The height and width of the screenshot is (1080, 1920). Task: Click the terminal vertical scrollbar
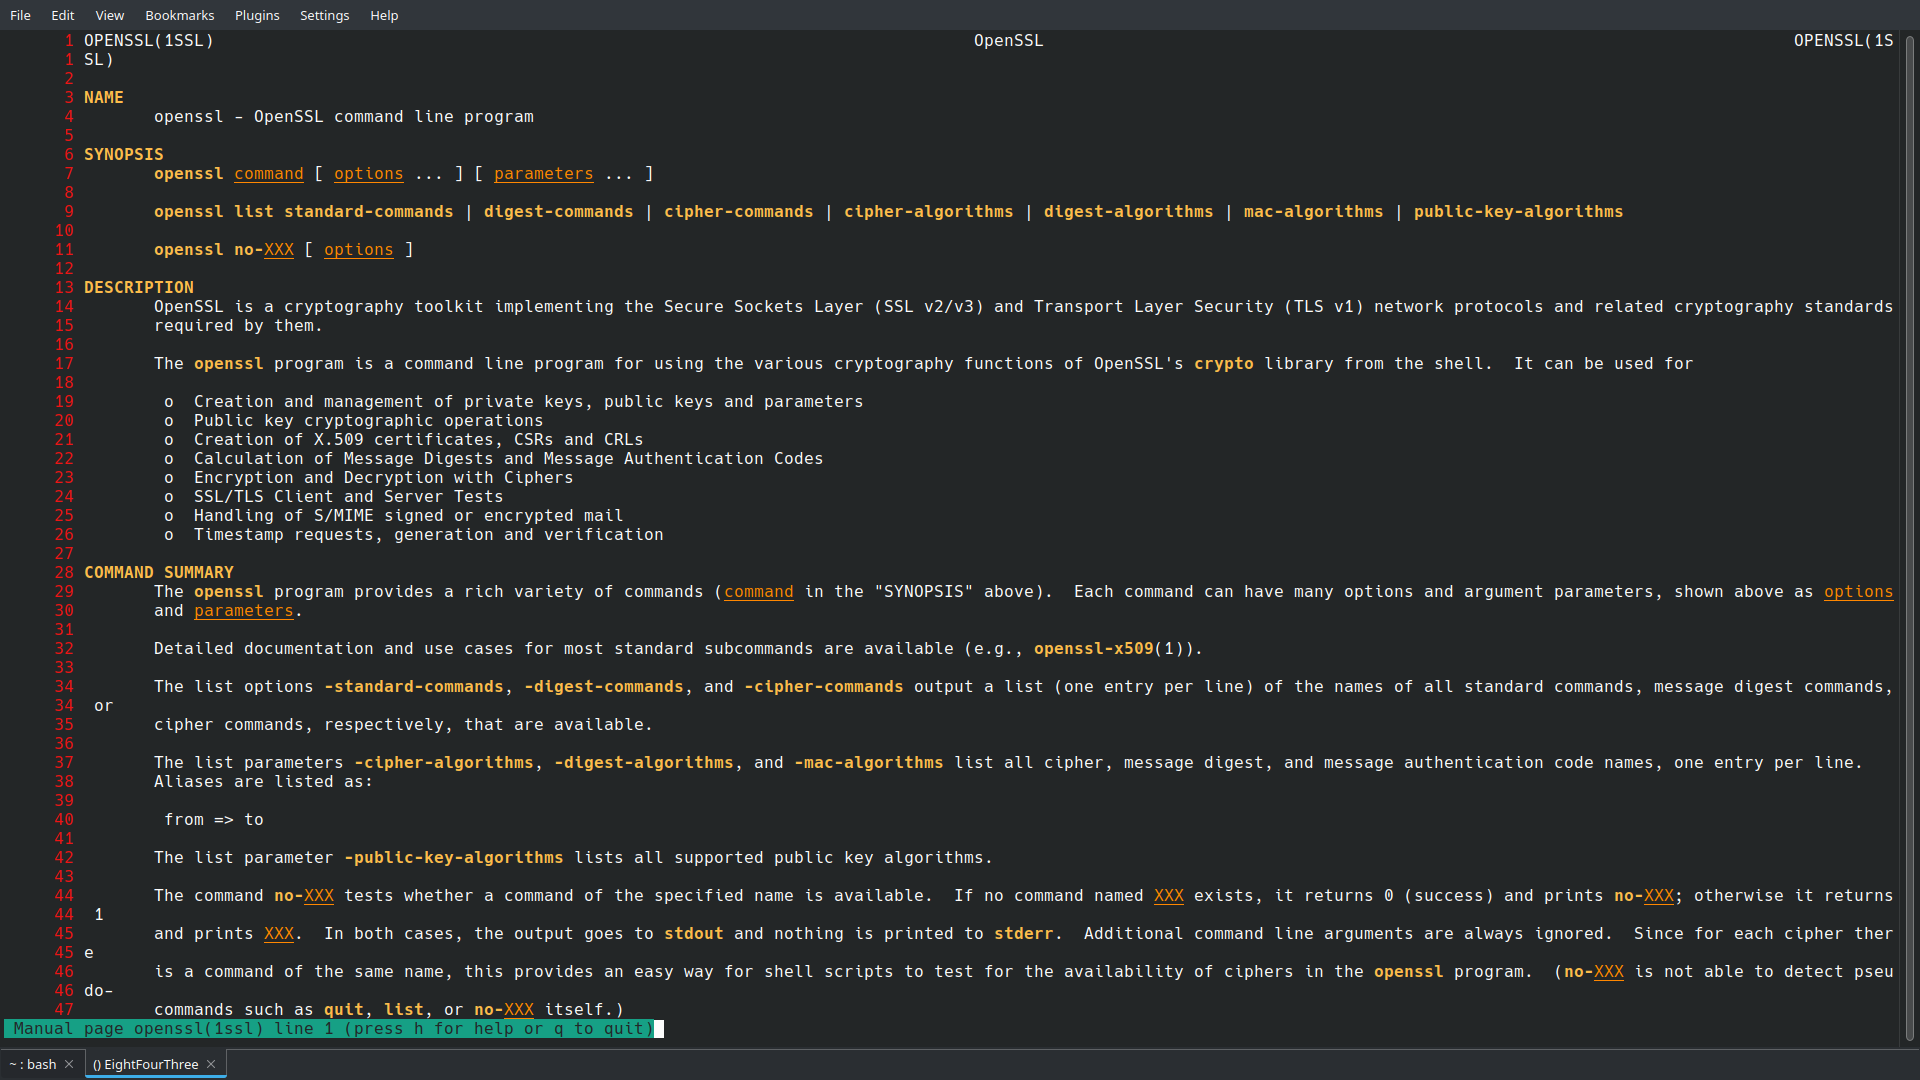(1909, 536)
